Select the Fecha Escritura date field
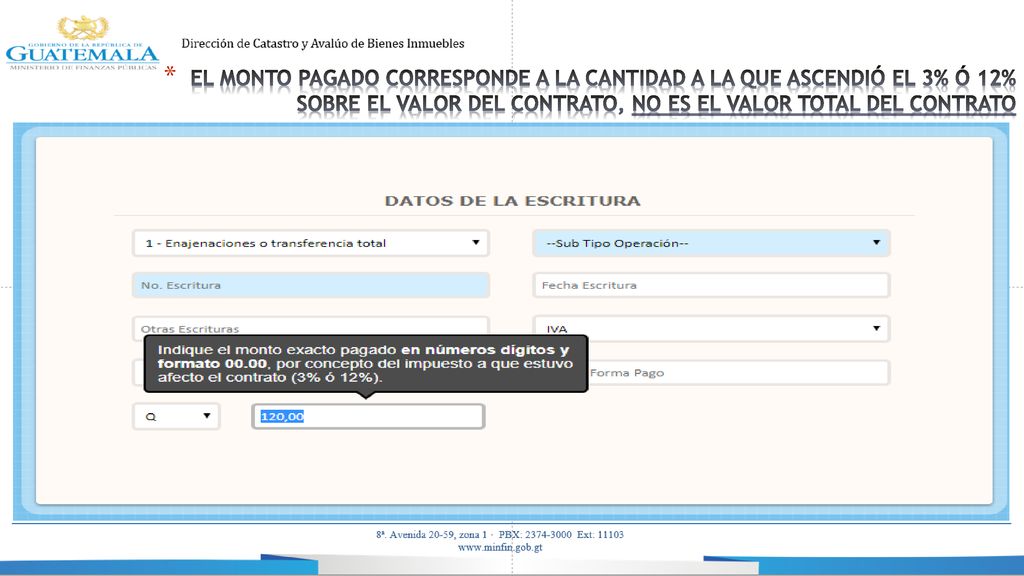This screenshot has height=576, width=1024. point(711,285)
